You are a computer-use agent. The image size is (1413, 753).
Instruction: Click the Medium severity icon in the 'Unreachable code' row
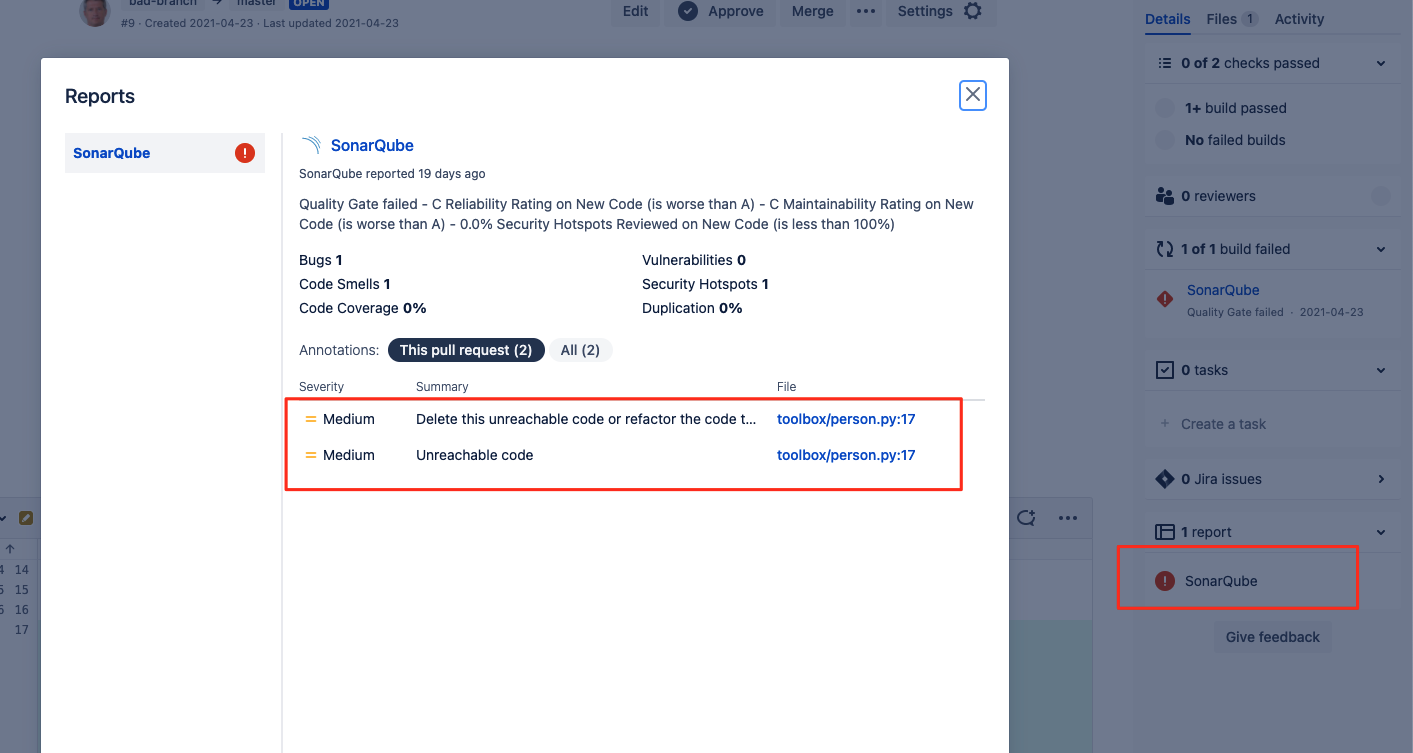310,455
